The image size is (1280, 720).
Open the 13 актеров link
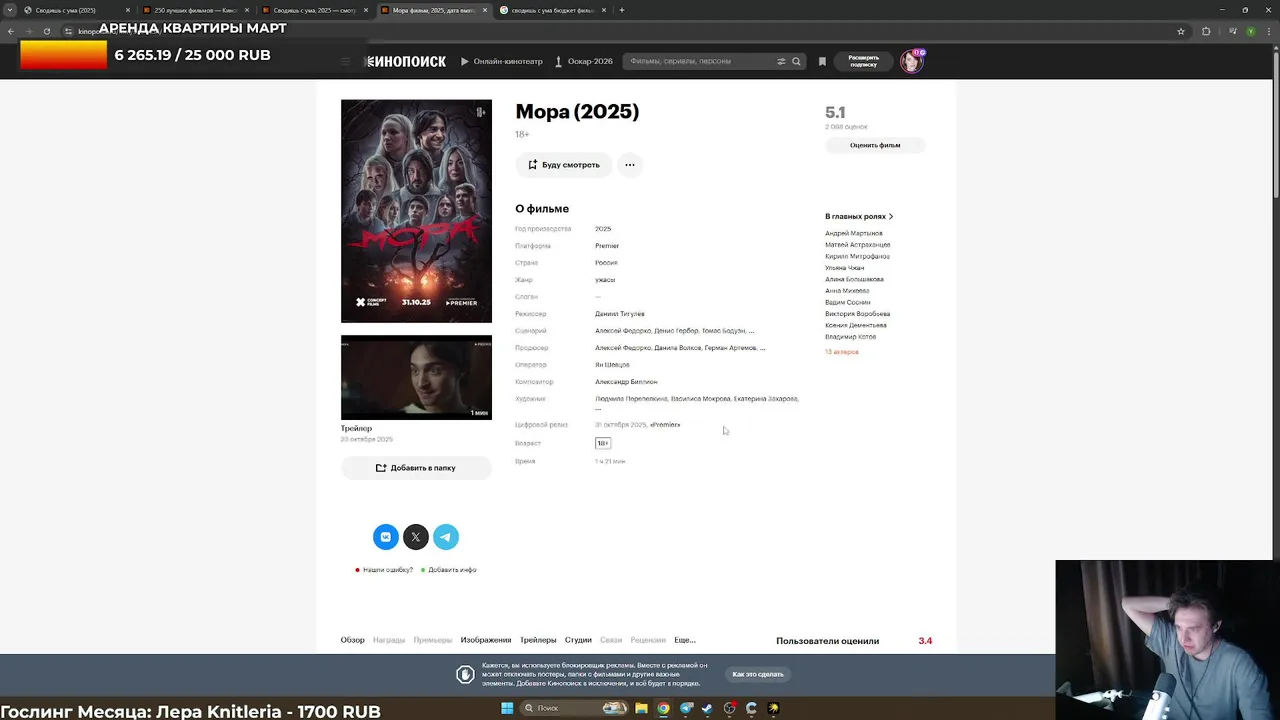click(842, 352)
